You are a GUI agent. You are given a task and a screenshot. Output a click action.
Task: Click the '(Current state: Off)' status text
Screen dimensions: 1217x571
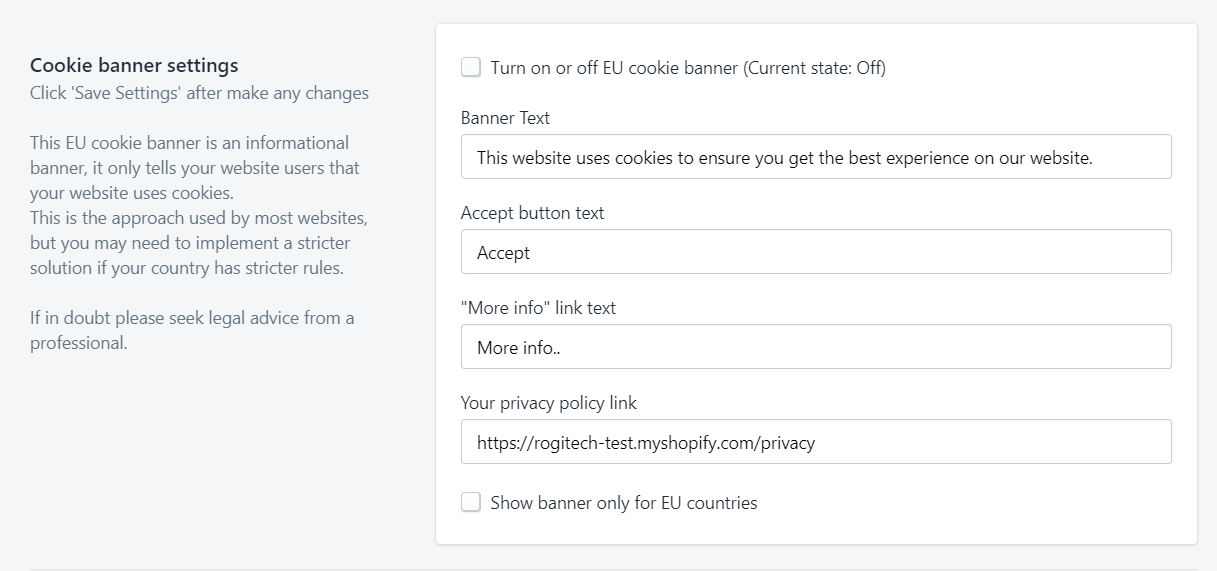click(815, 68)
